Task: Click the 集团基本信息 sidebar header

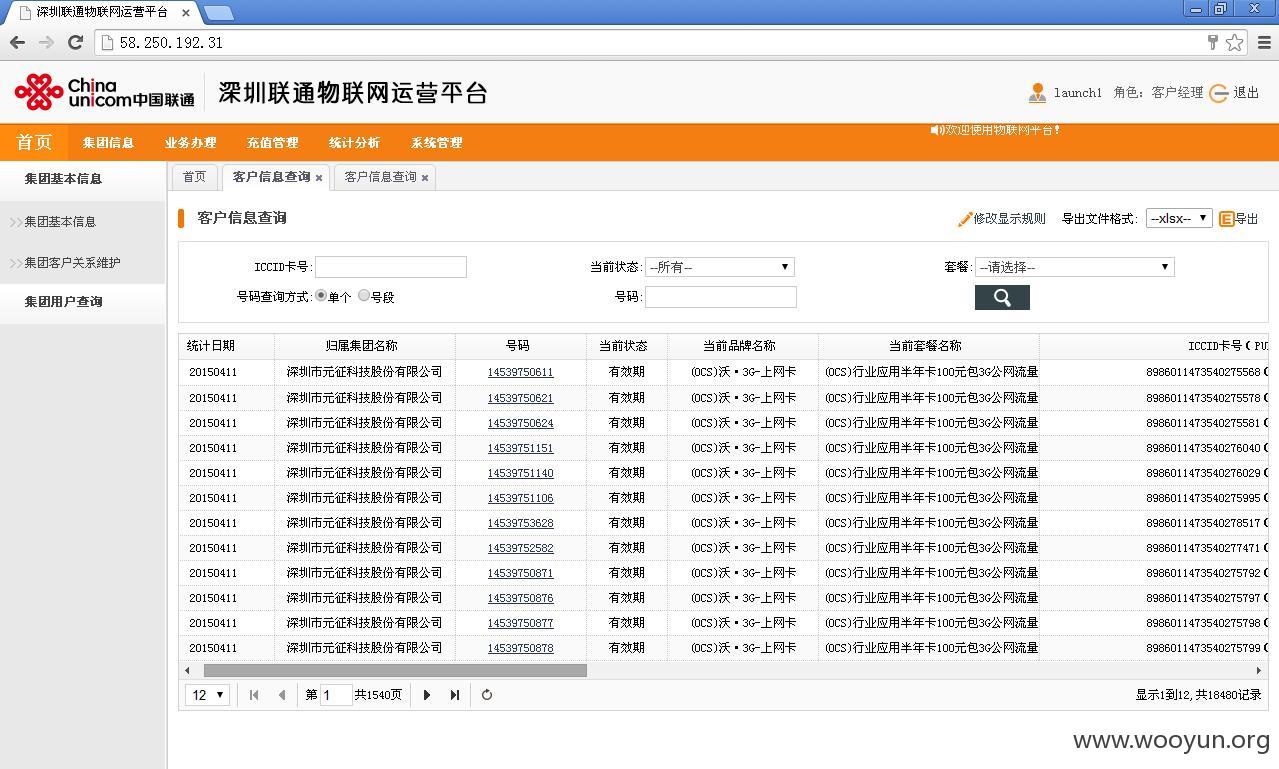Action: click(63, 179)
